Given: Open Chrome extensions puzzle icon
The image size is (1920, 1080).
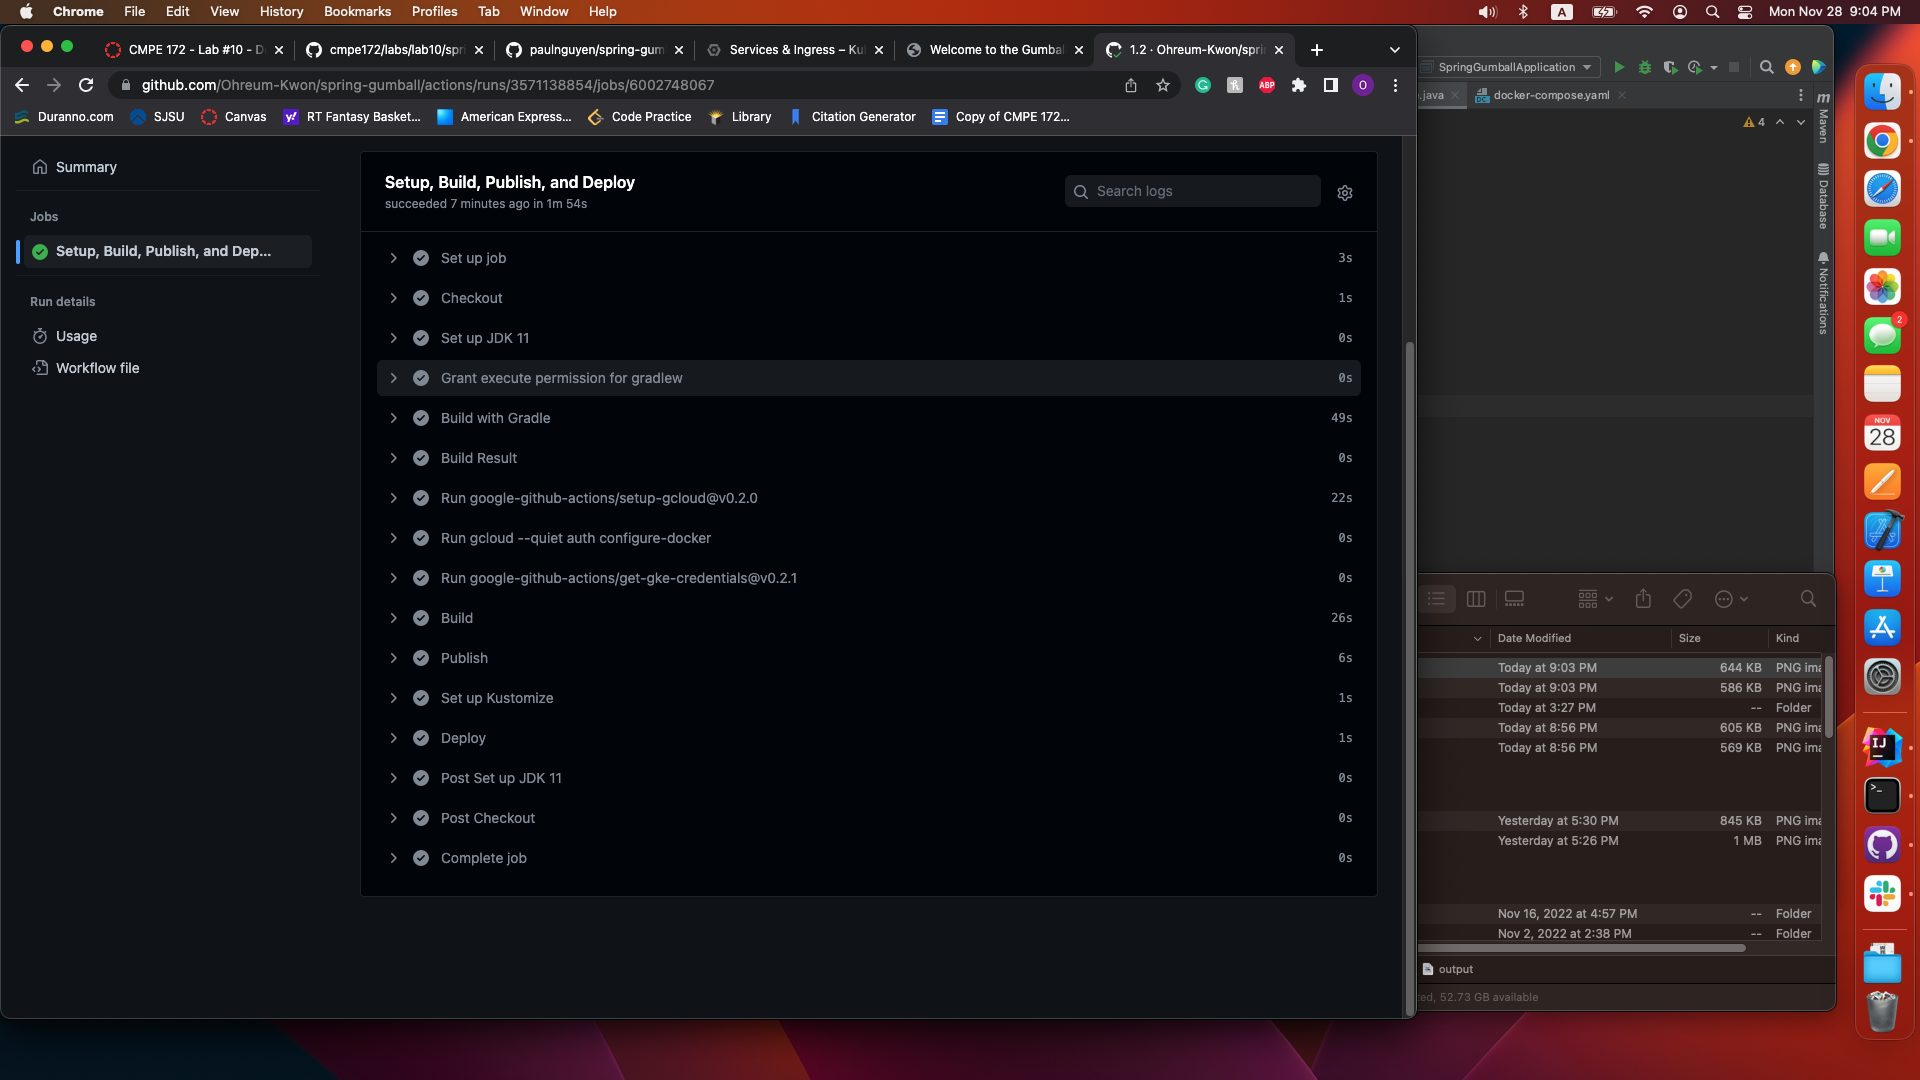Looking at the screenshot, I should tap(1299, 86).
